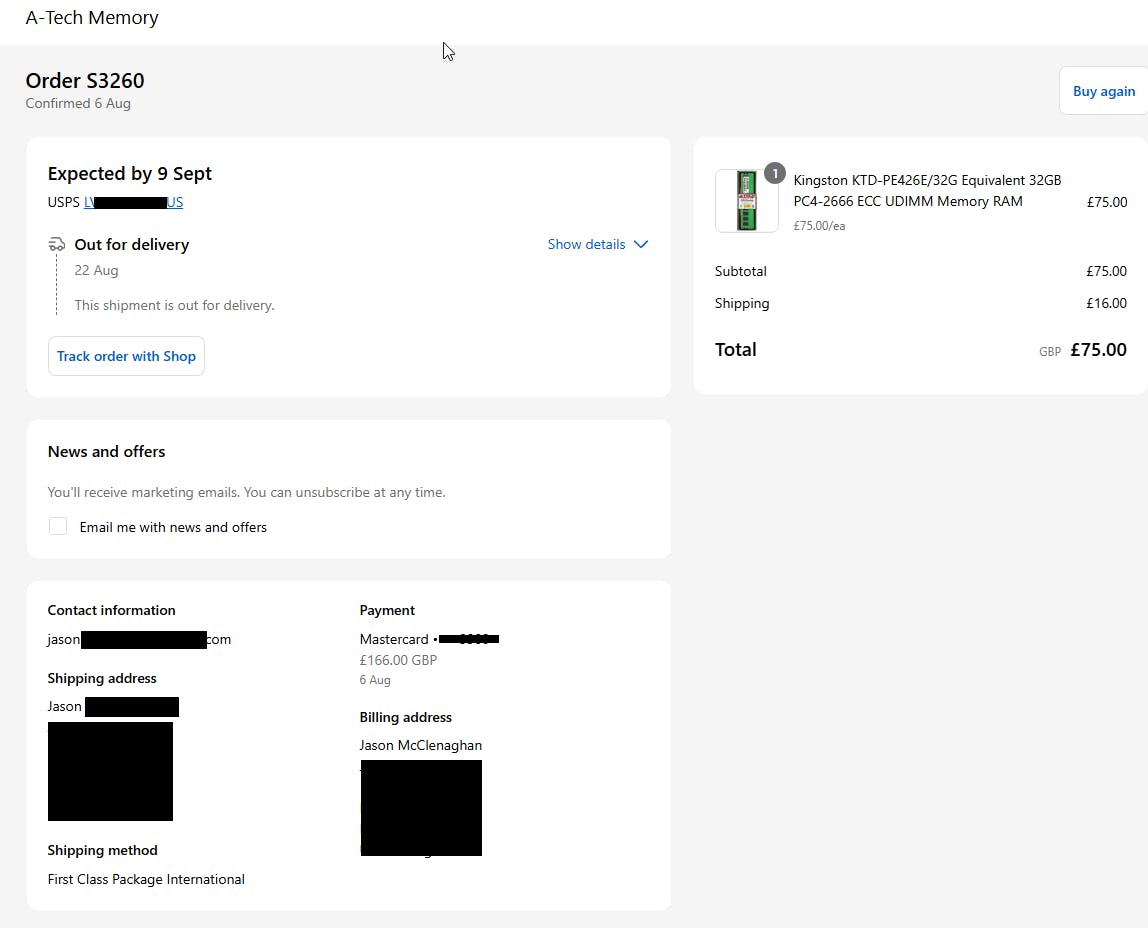
Task: Click the Mastercard payment entry
Action: pyautogui.click(x=428, y=639)
